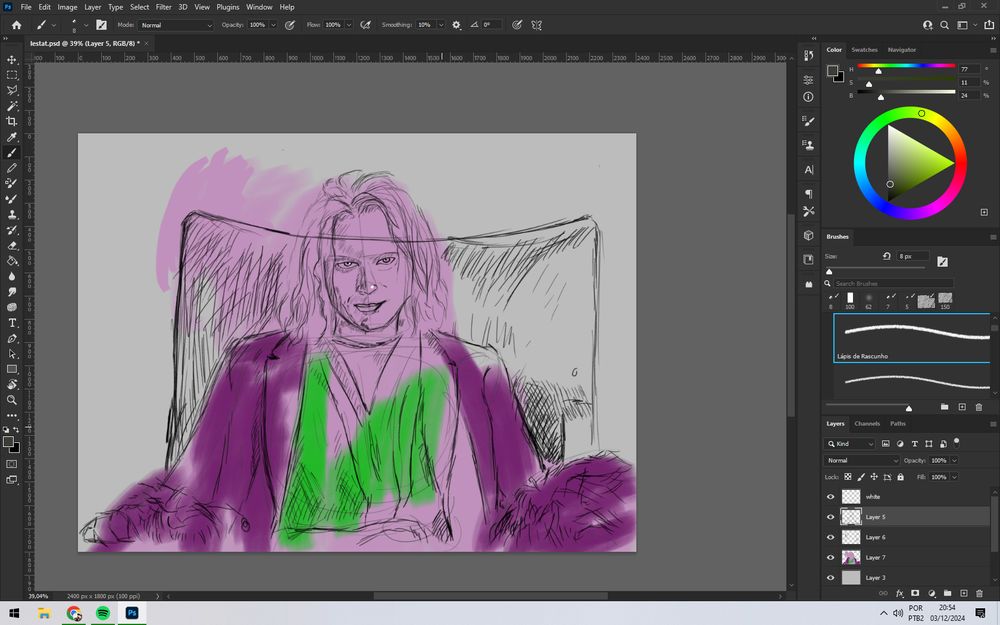Select the Rectangle shape tool

pyautogui.click(x=11, y=369)
